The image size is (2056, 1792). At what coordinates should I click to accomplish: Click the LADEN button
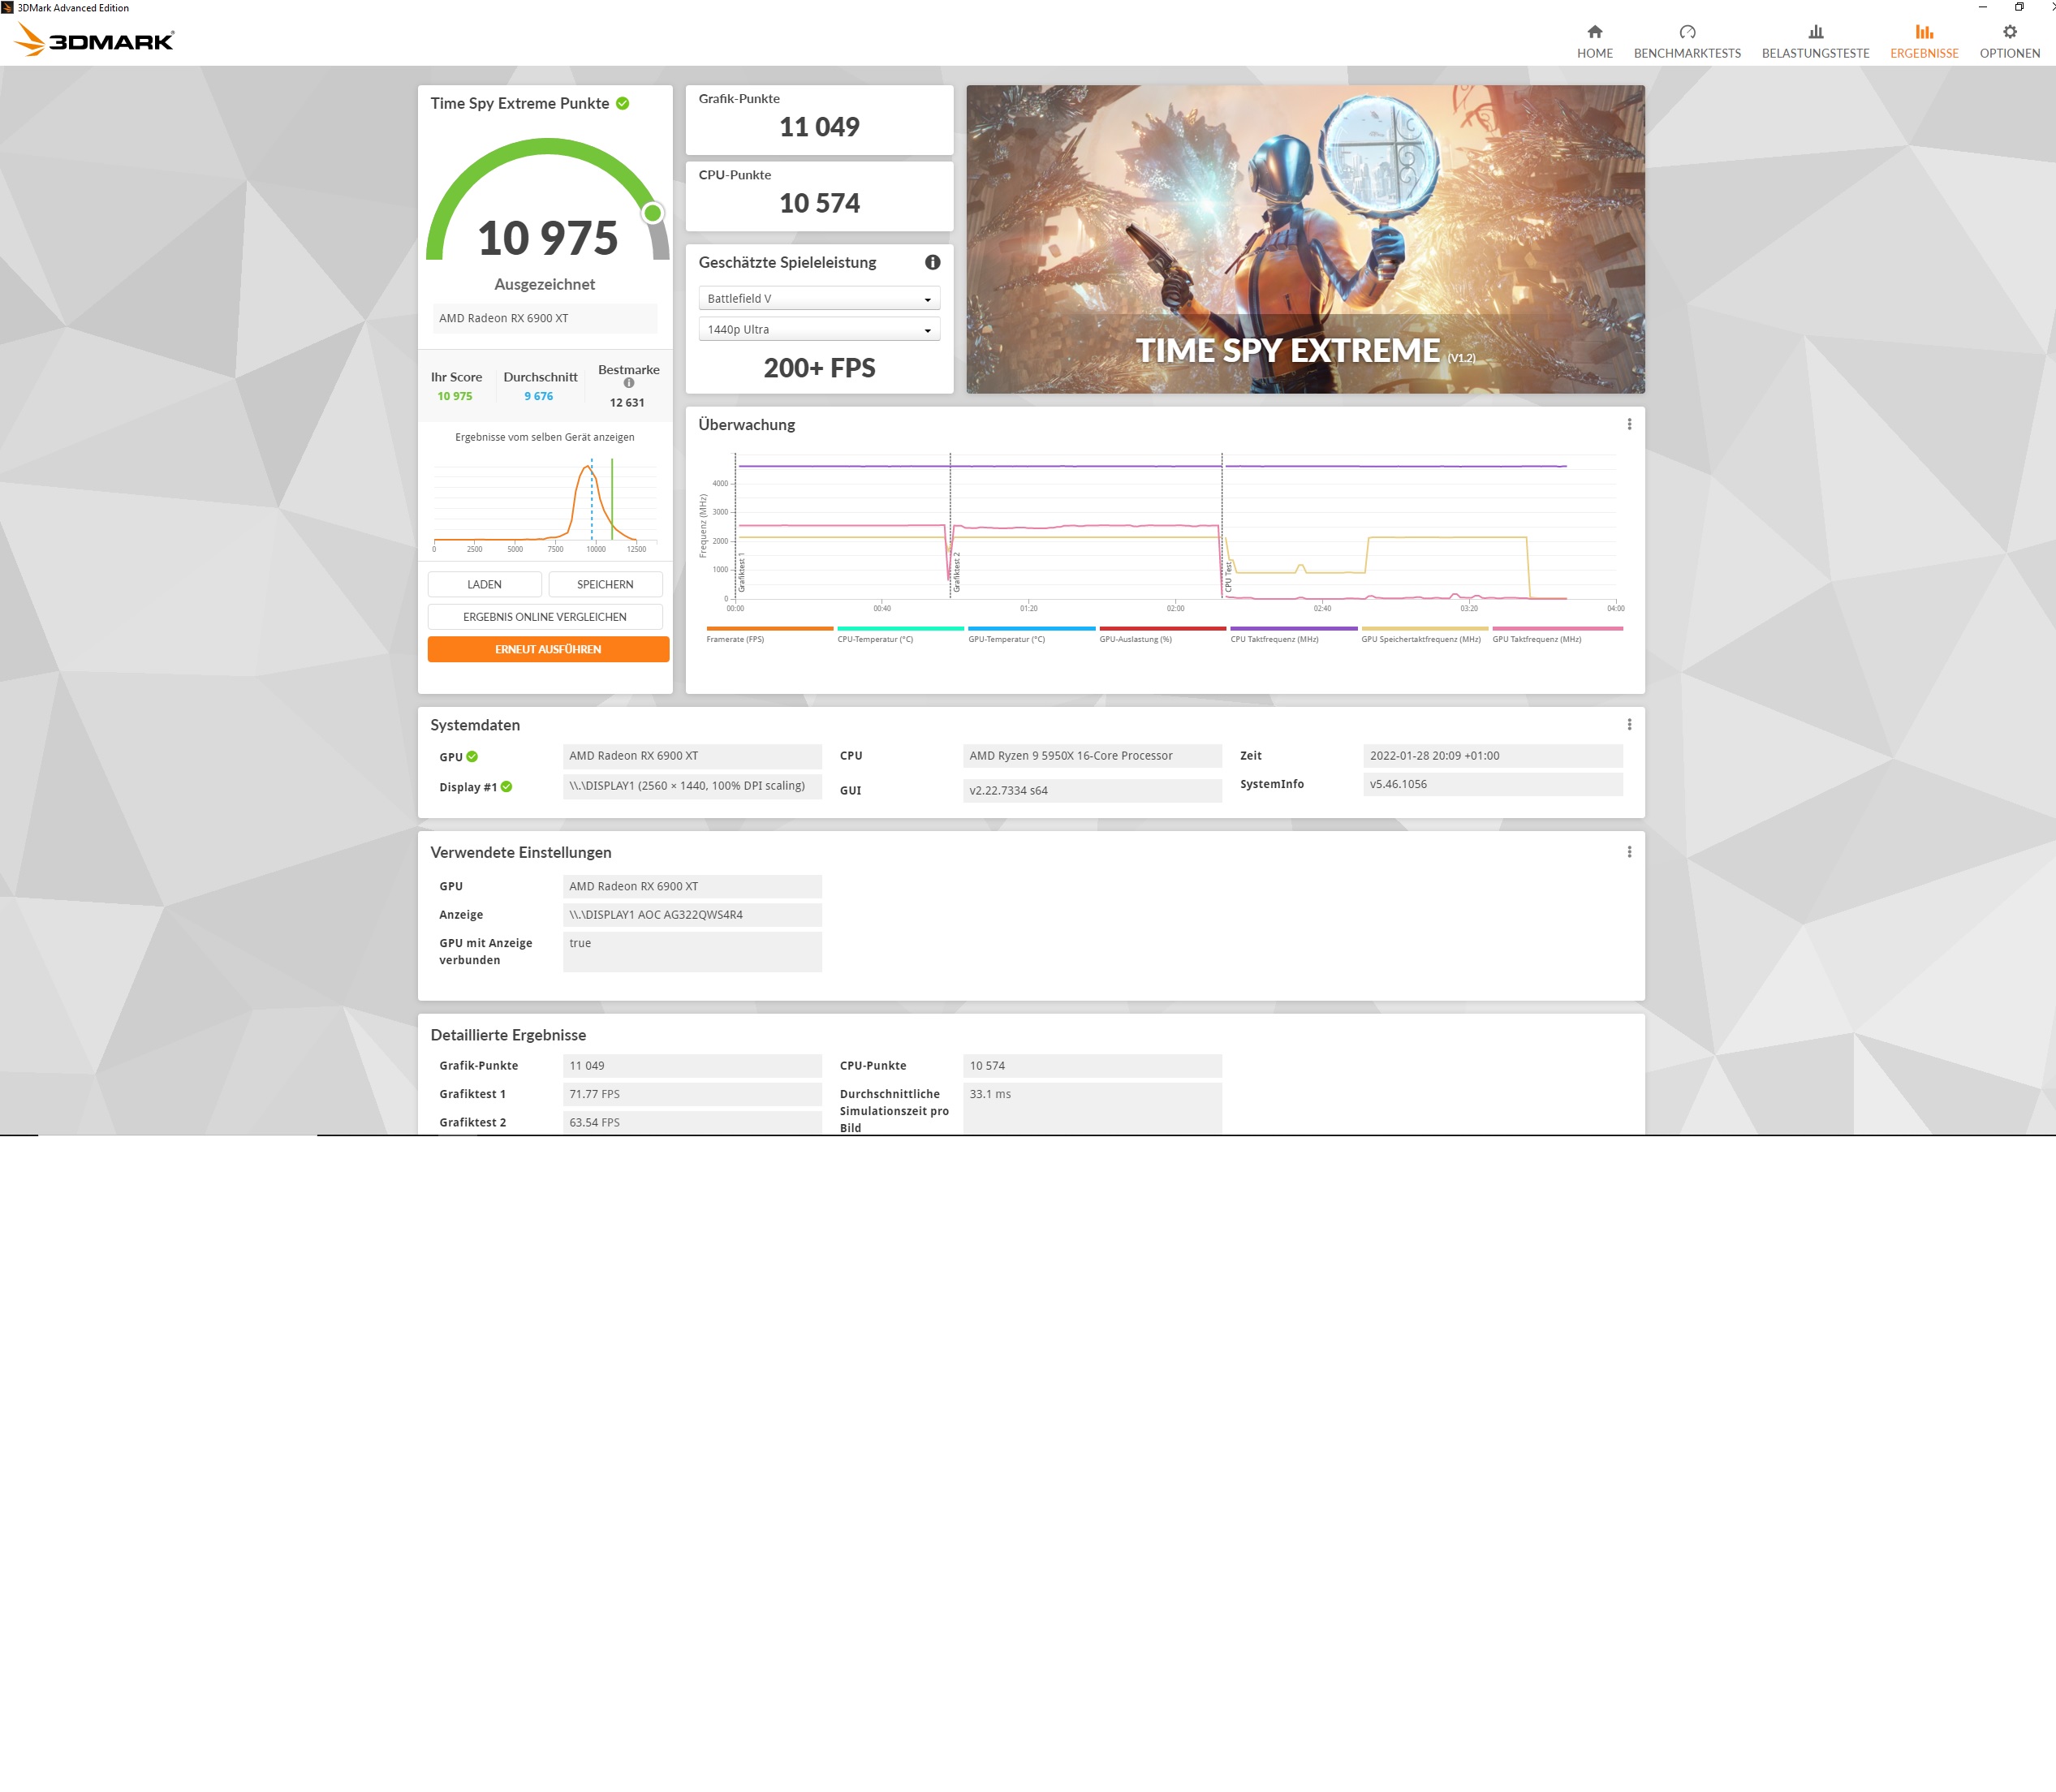(485, 584)
